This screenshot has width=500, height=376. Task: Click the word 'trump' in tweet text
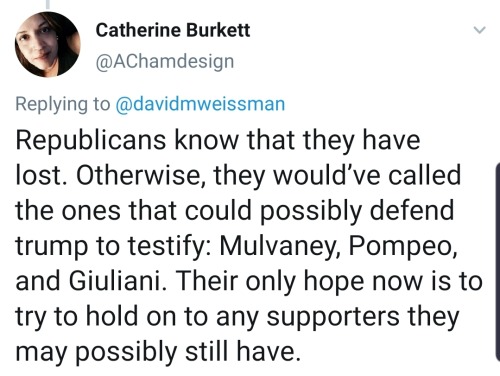click(51, 247)
